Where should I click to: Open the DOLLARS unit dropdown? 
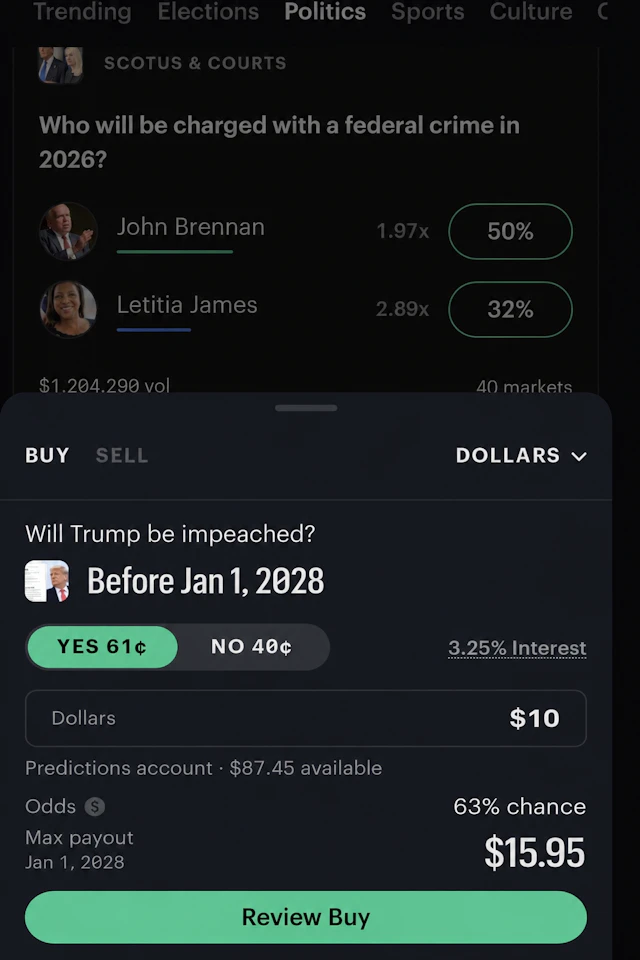pos(521,455)
